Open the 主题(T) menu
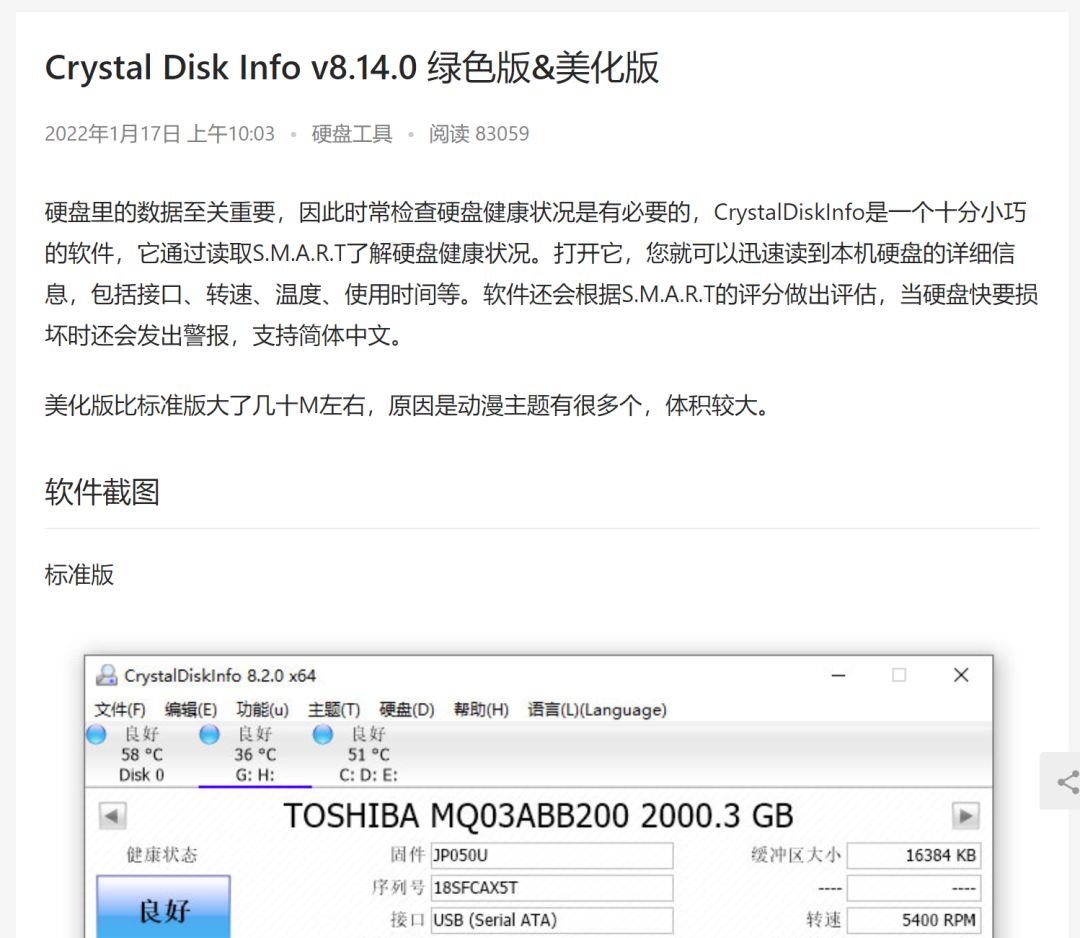 click(334, 709)
